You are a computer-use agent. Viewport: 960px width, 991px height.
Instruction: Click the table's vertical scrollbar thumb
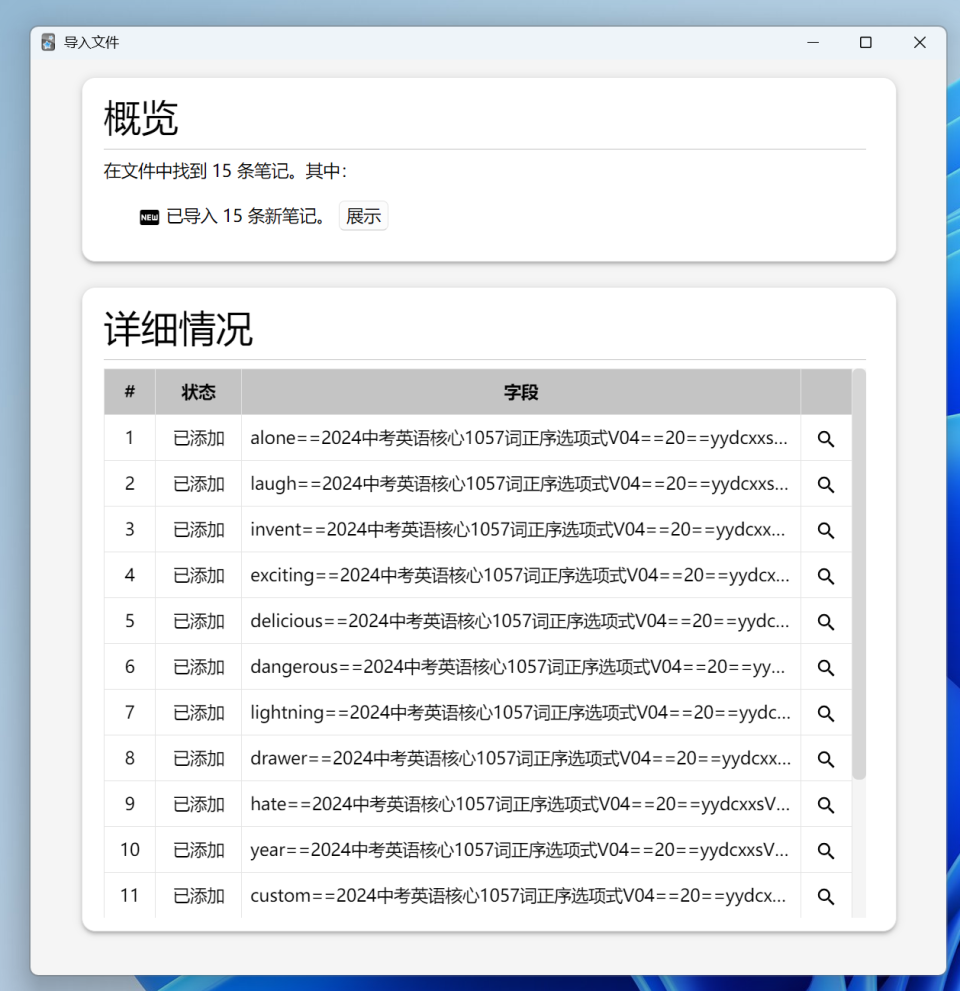point(858,574)
